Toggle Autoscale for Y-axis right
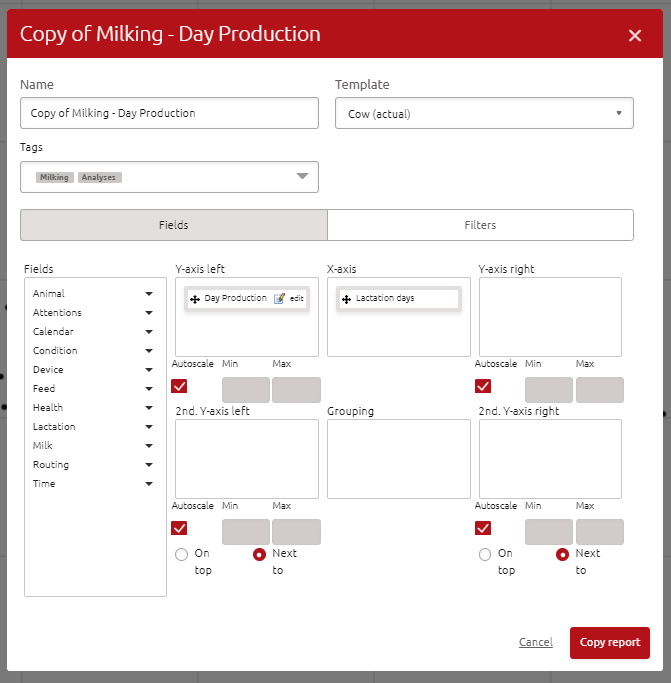 click(x=483, y=386)
